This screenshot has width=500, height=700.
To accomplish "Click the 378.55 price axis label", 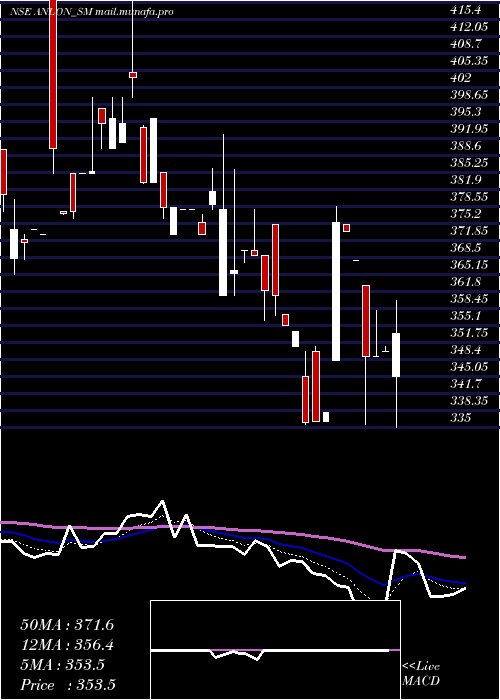I will tap(468, 196).
